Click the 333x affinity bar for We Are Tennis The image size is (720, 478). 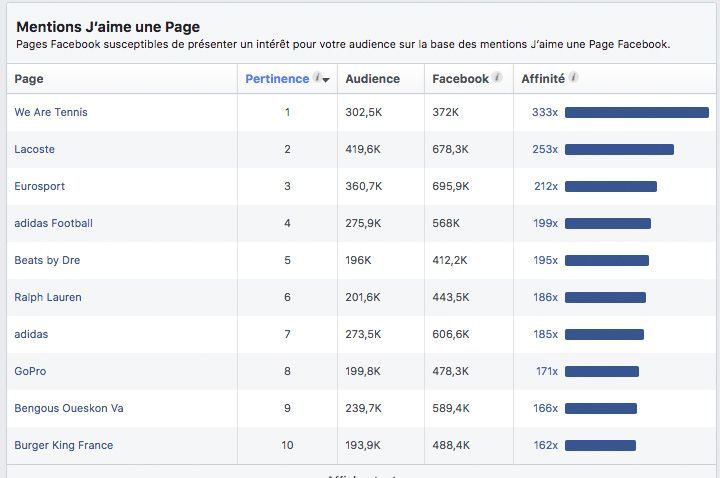(x=636, y=112)
